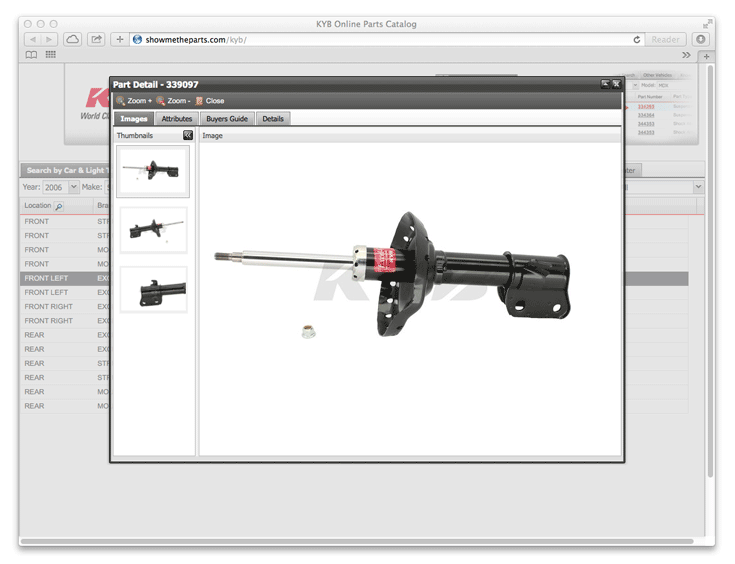
Task: Select the third bracket close-up thumbnail
Action: point(153,289)
